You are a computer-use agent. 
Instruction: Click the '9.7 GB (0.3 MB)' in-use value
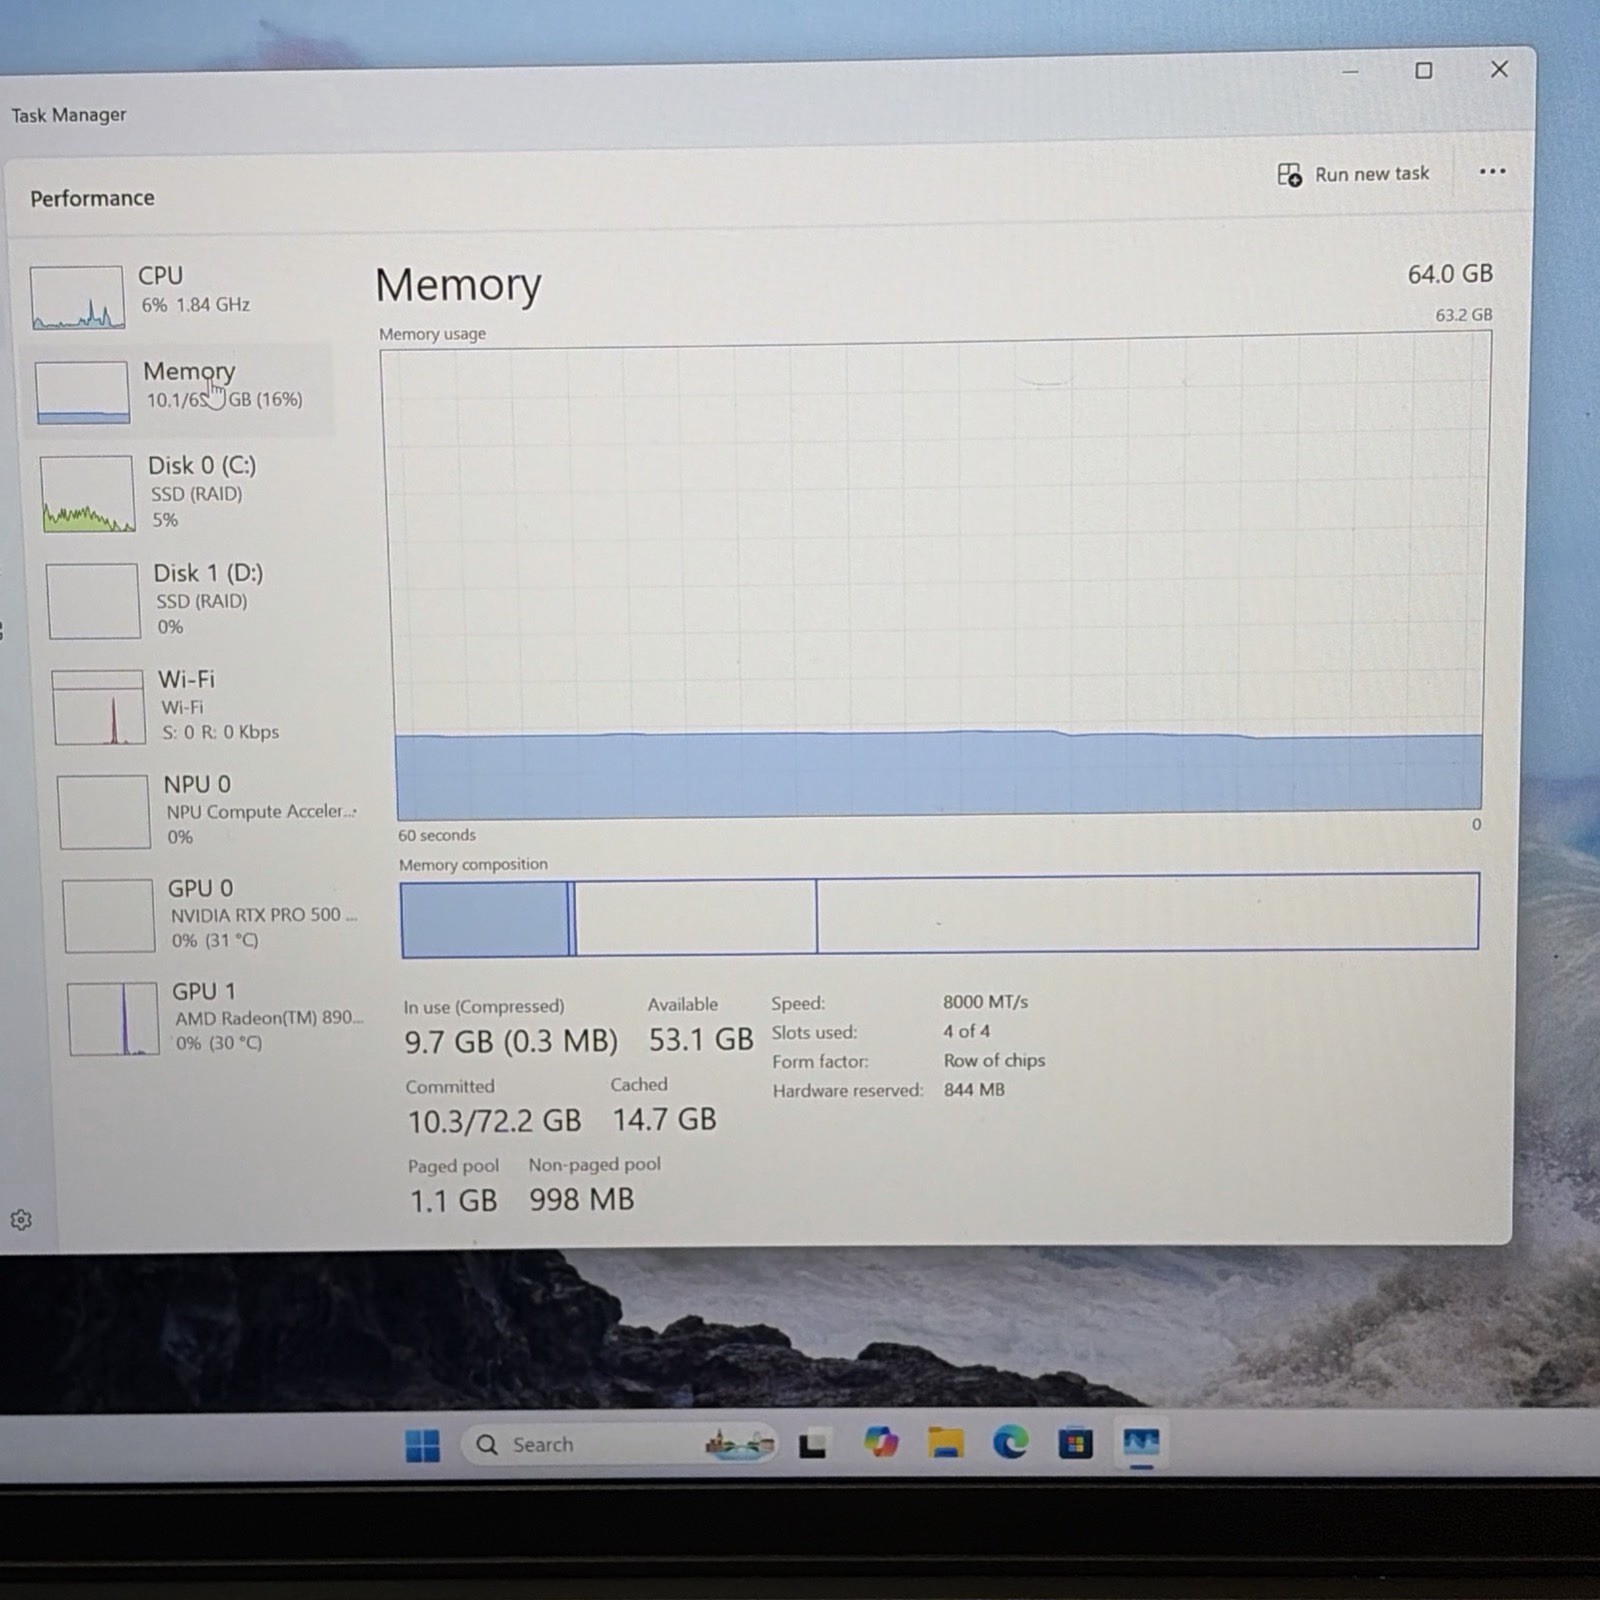pos(511,1042)
